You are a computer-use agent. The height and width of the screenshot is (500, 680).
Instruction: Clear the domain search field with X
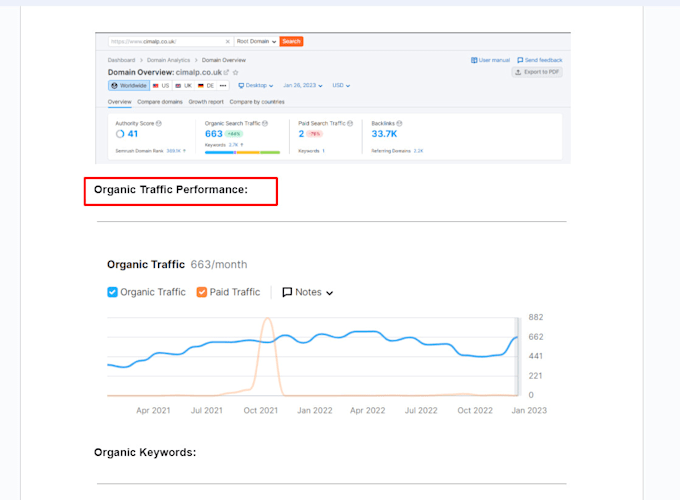(x=228, y=42)
